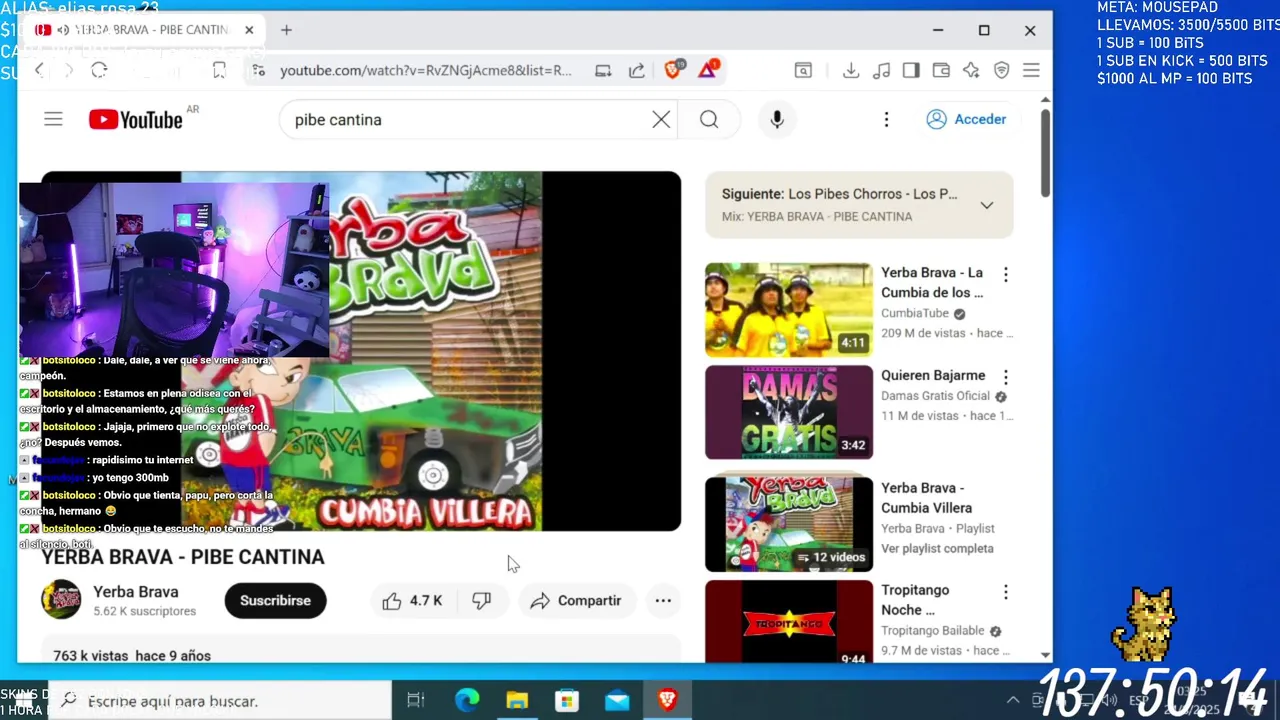1280x720 pixels.
Task: Clear the search text with the X
Action: click(661, 120)
